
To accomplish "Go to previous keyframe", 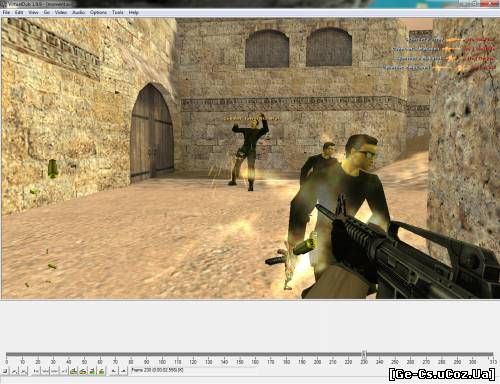I will (x=73, y=371).
